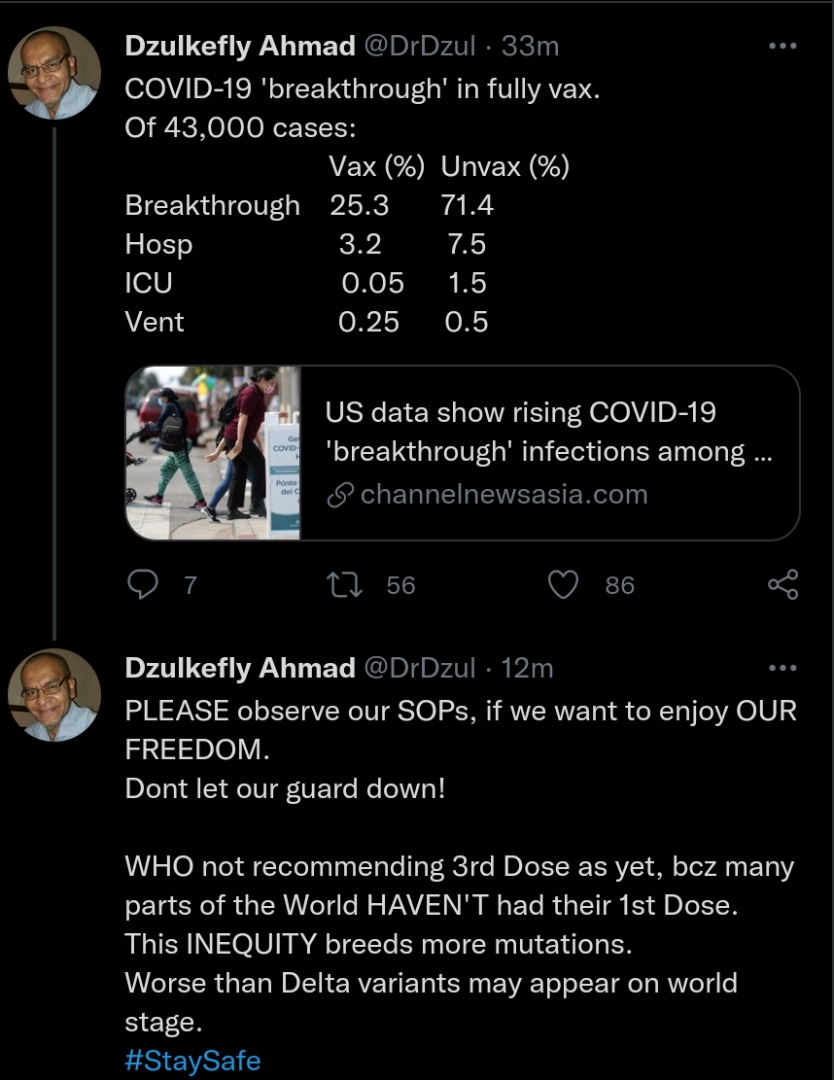The image size is (834, 1080).
Task: Like the first tweet with heart icon
Action: pos(563,585)
